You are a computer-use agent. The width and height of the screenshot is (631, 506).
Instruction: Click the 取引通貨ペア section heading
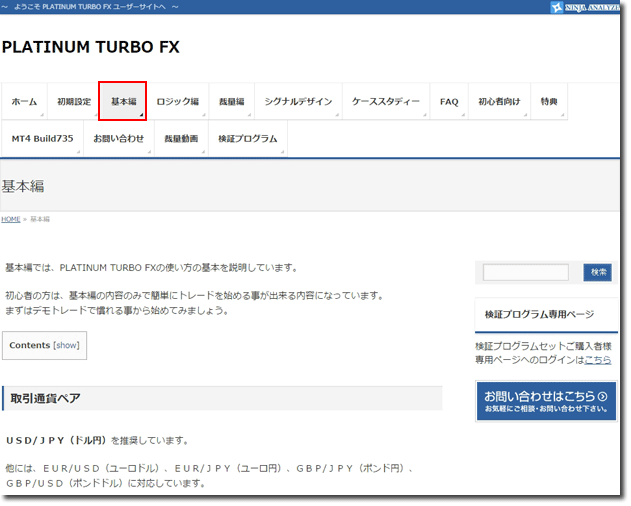coord(45,399)
